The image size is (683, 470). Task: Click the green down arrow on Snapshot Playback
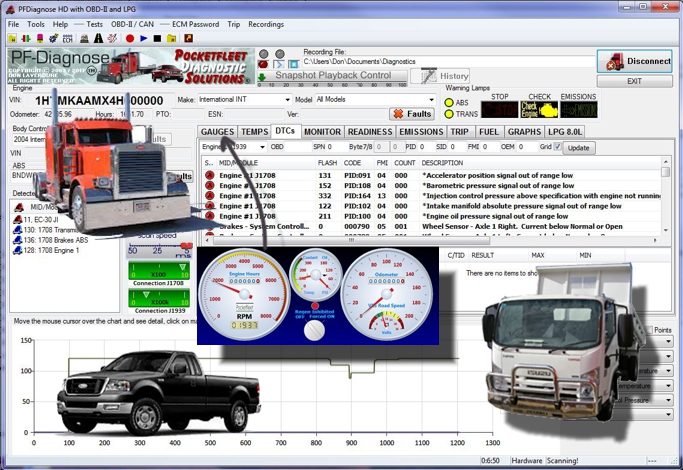tap(262, 77)
